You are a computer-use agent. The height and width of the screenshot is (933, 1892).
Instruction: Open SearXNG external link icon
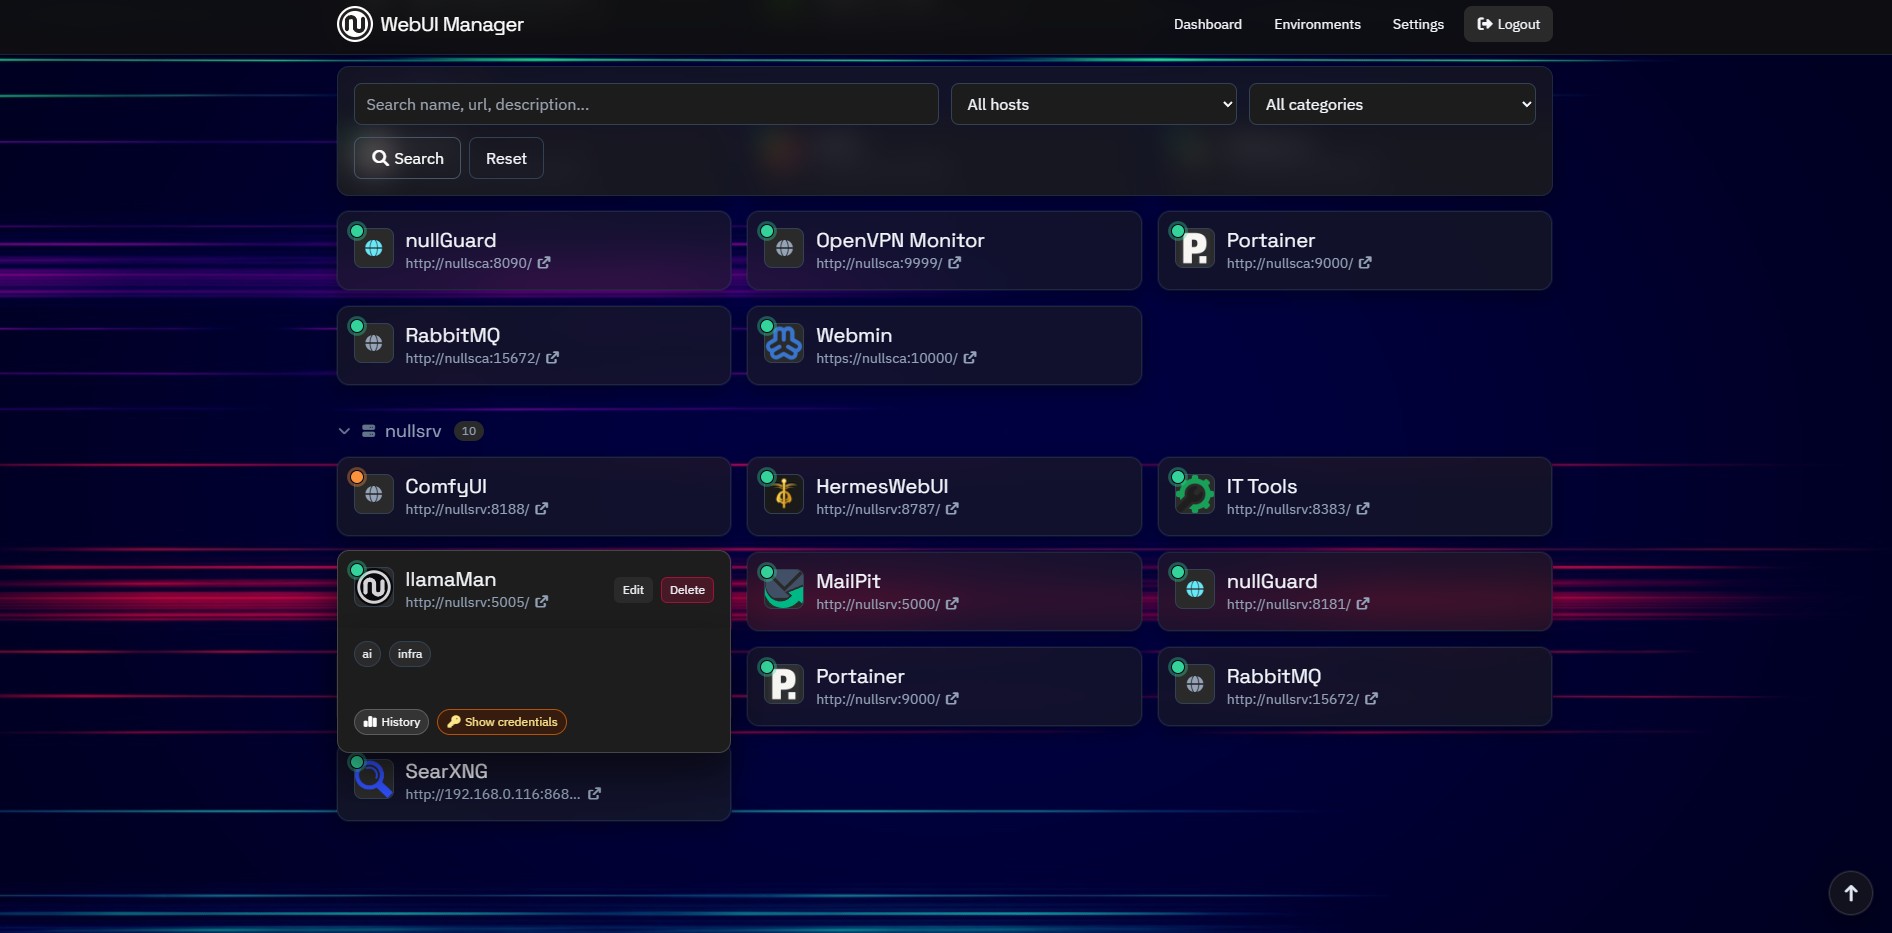(594, 794)
